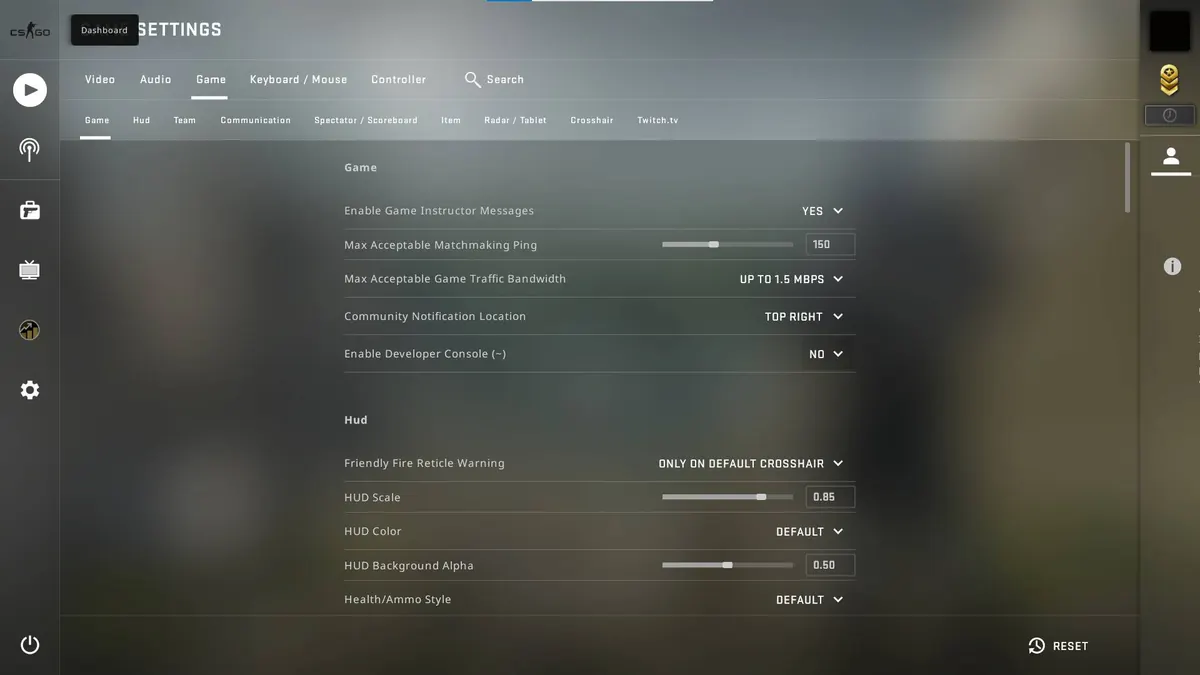Jump to the Team sub-tab

click(x=185, y=120)
